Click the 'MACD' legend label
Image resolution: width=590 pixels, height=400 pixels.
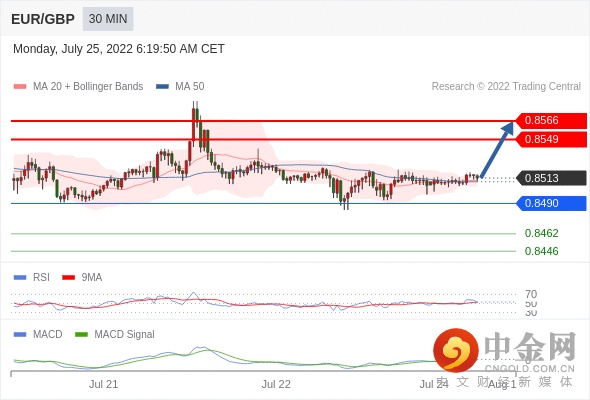pyautogui.click(x=48, y=335)
